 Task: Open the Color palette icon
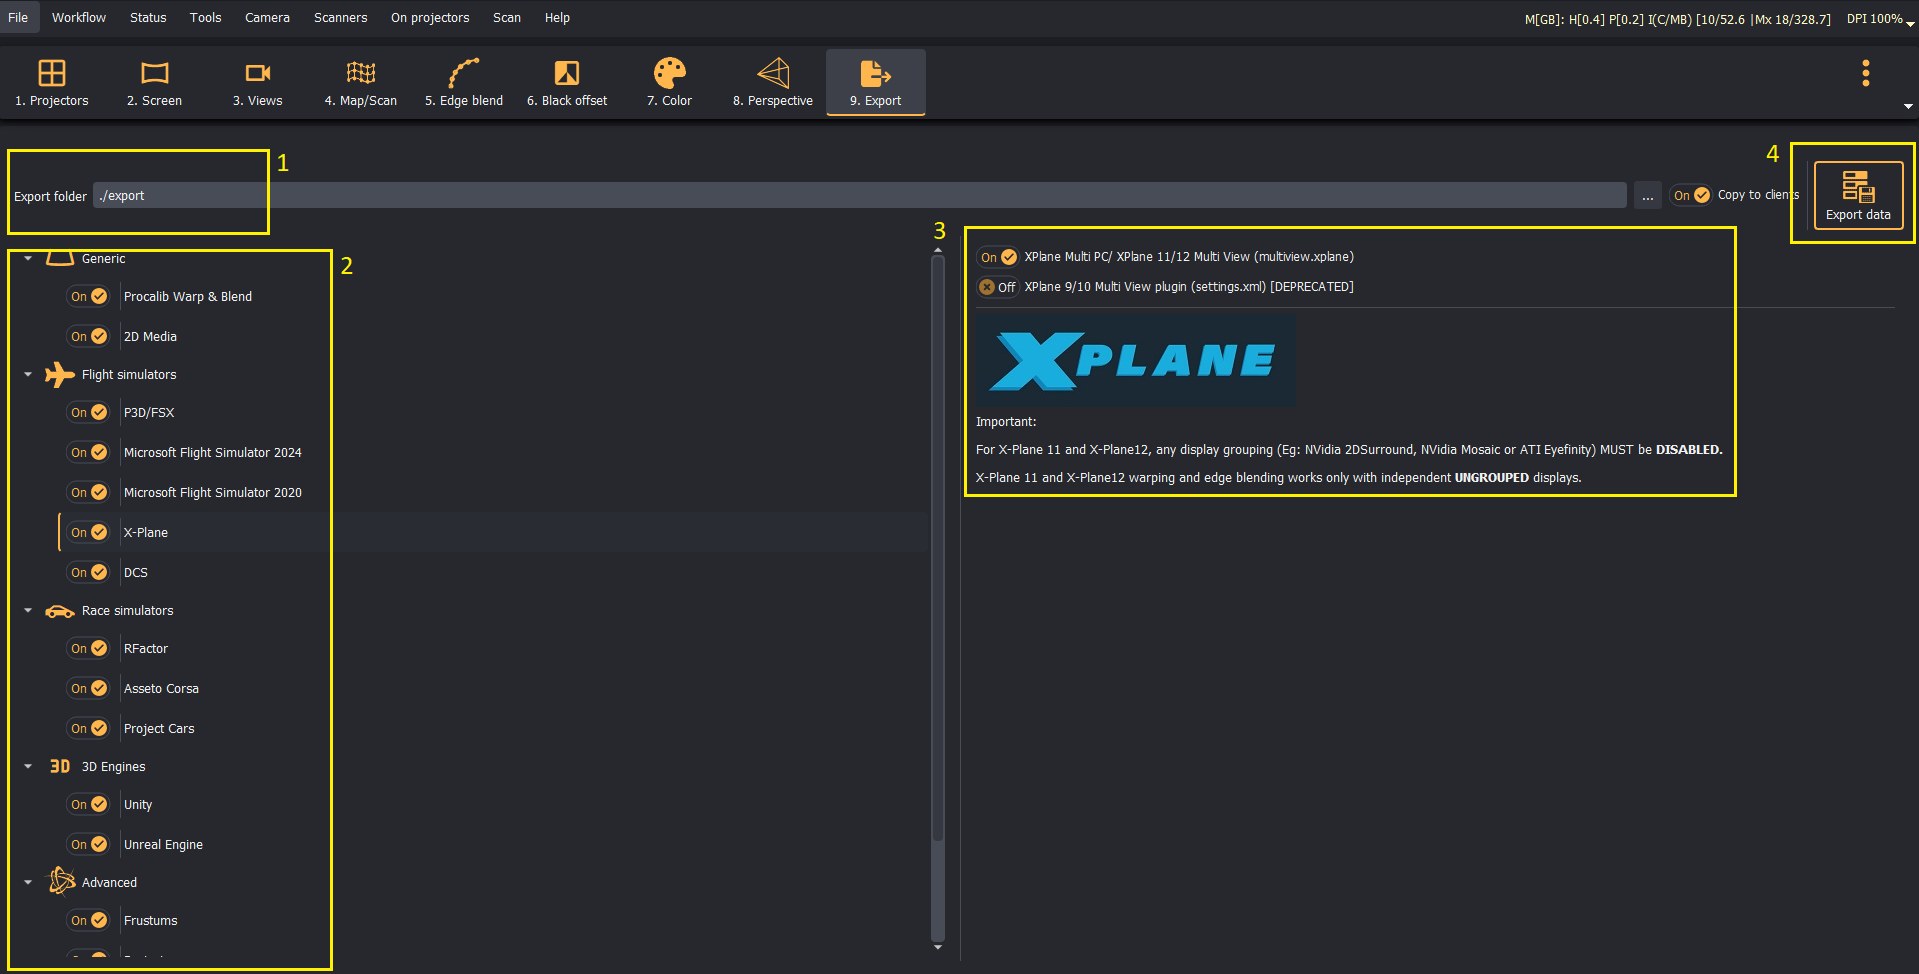coord(670,73)
